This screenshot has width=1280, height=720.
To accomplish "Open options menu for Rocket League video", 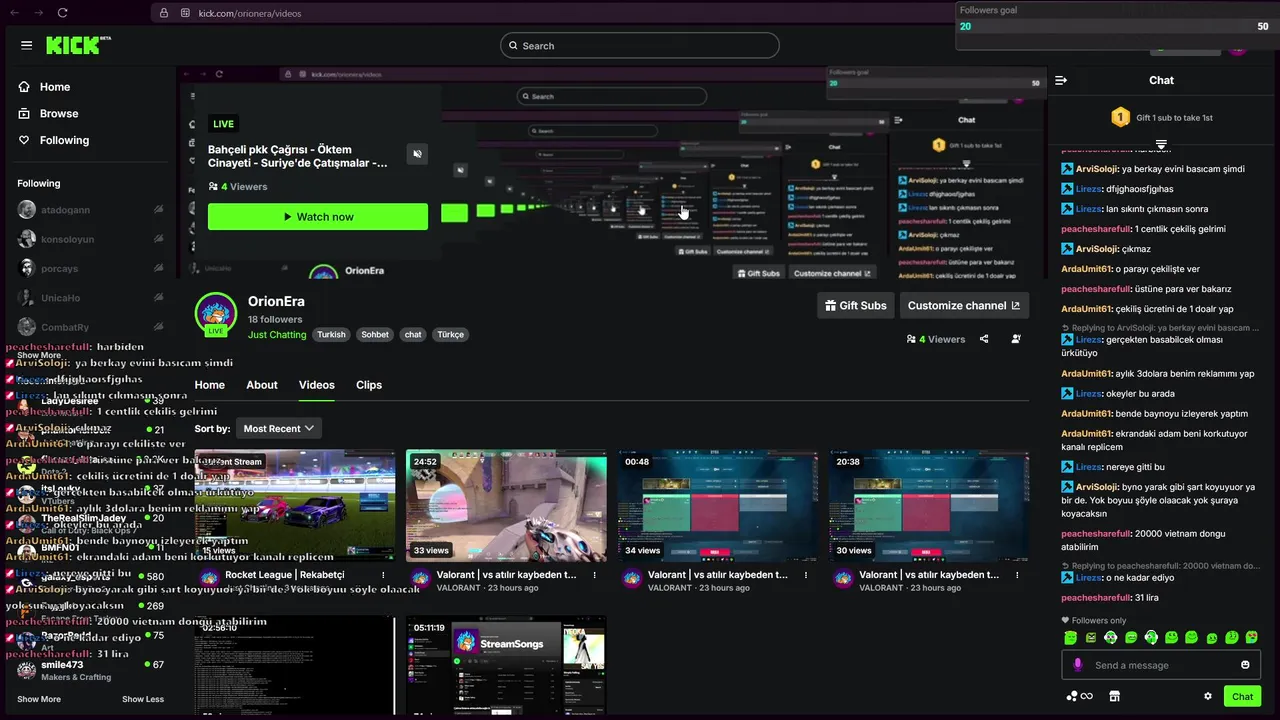I will tap(383, 576).
